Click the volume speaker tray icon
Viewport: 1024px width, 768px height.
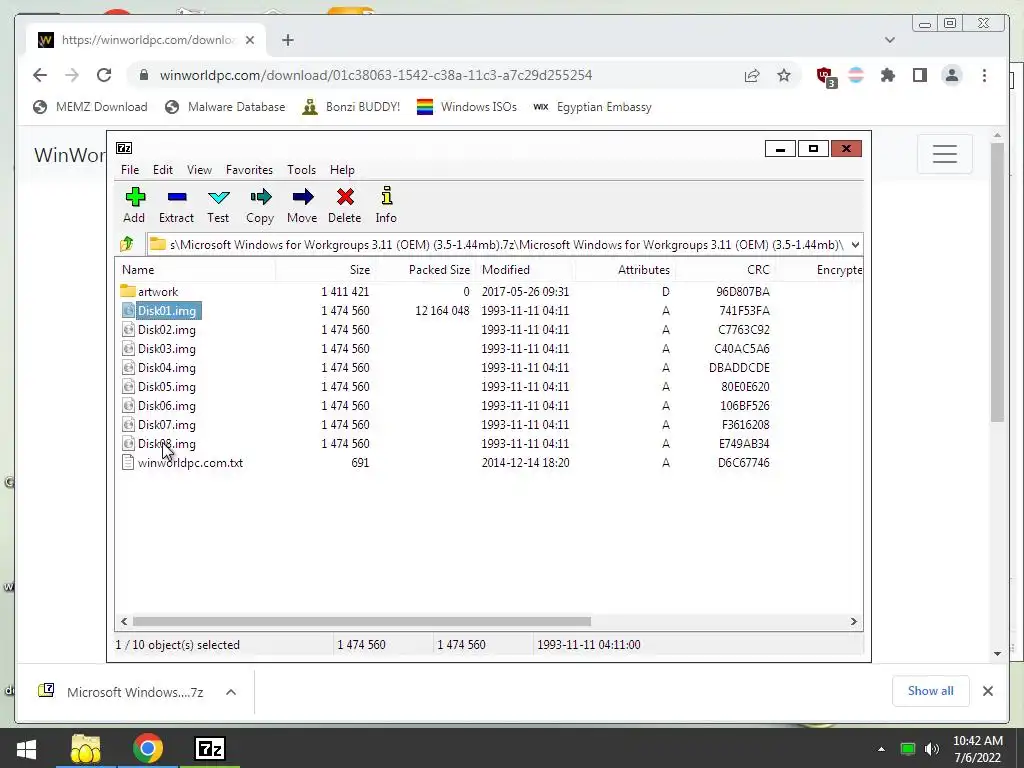click(932, 749)
